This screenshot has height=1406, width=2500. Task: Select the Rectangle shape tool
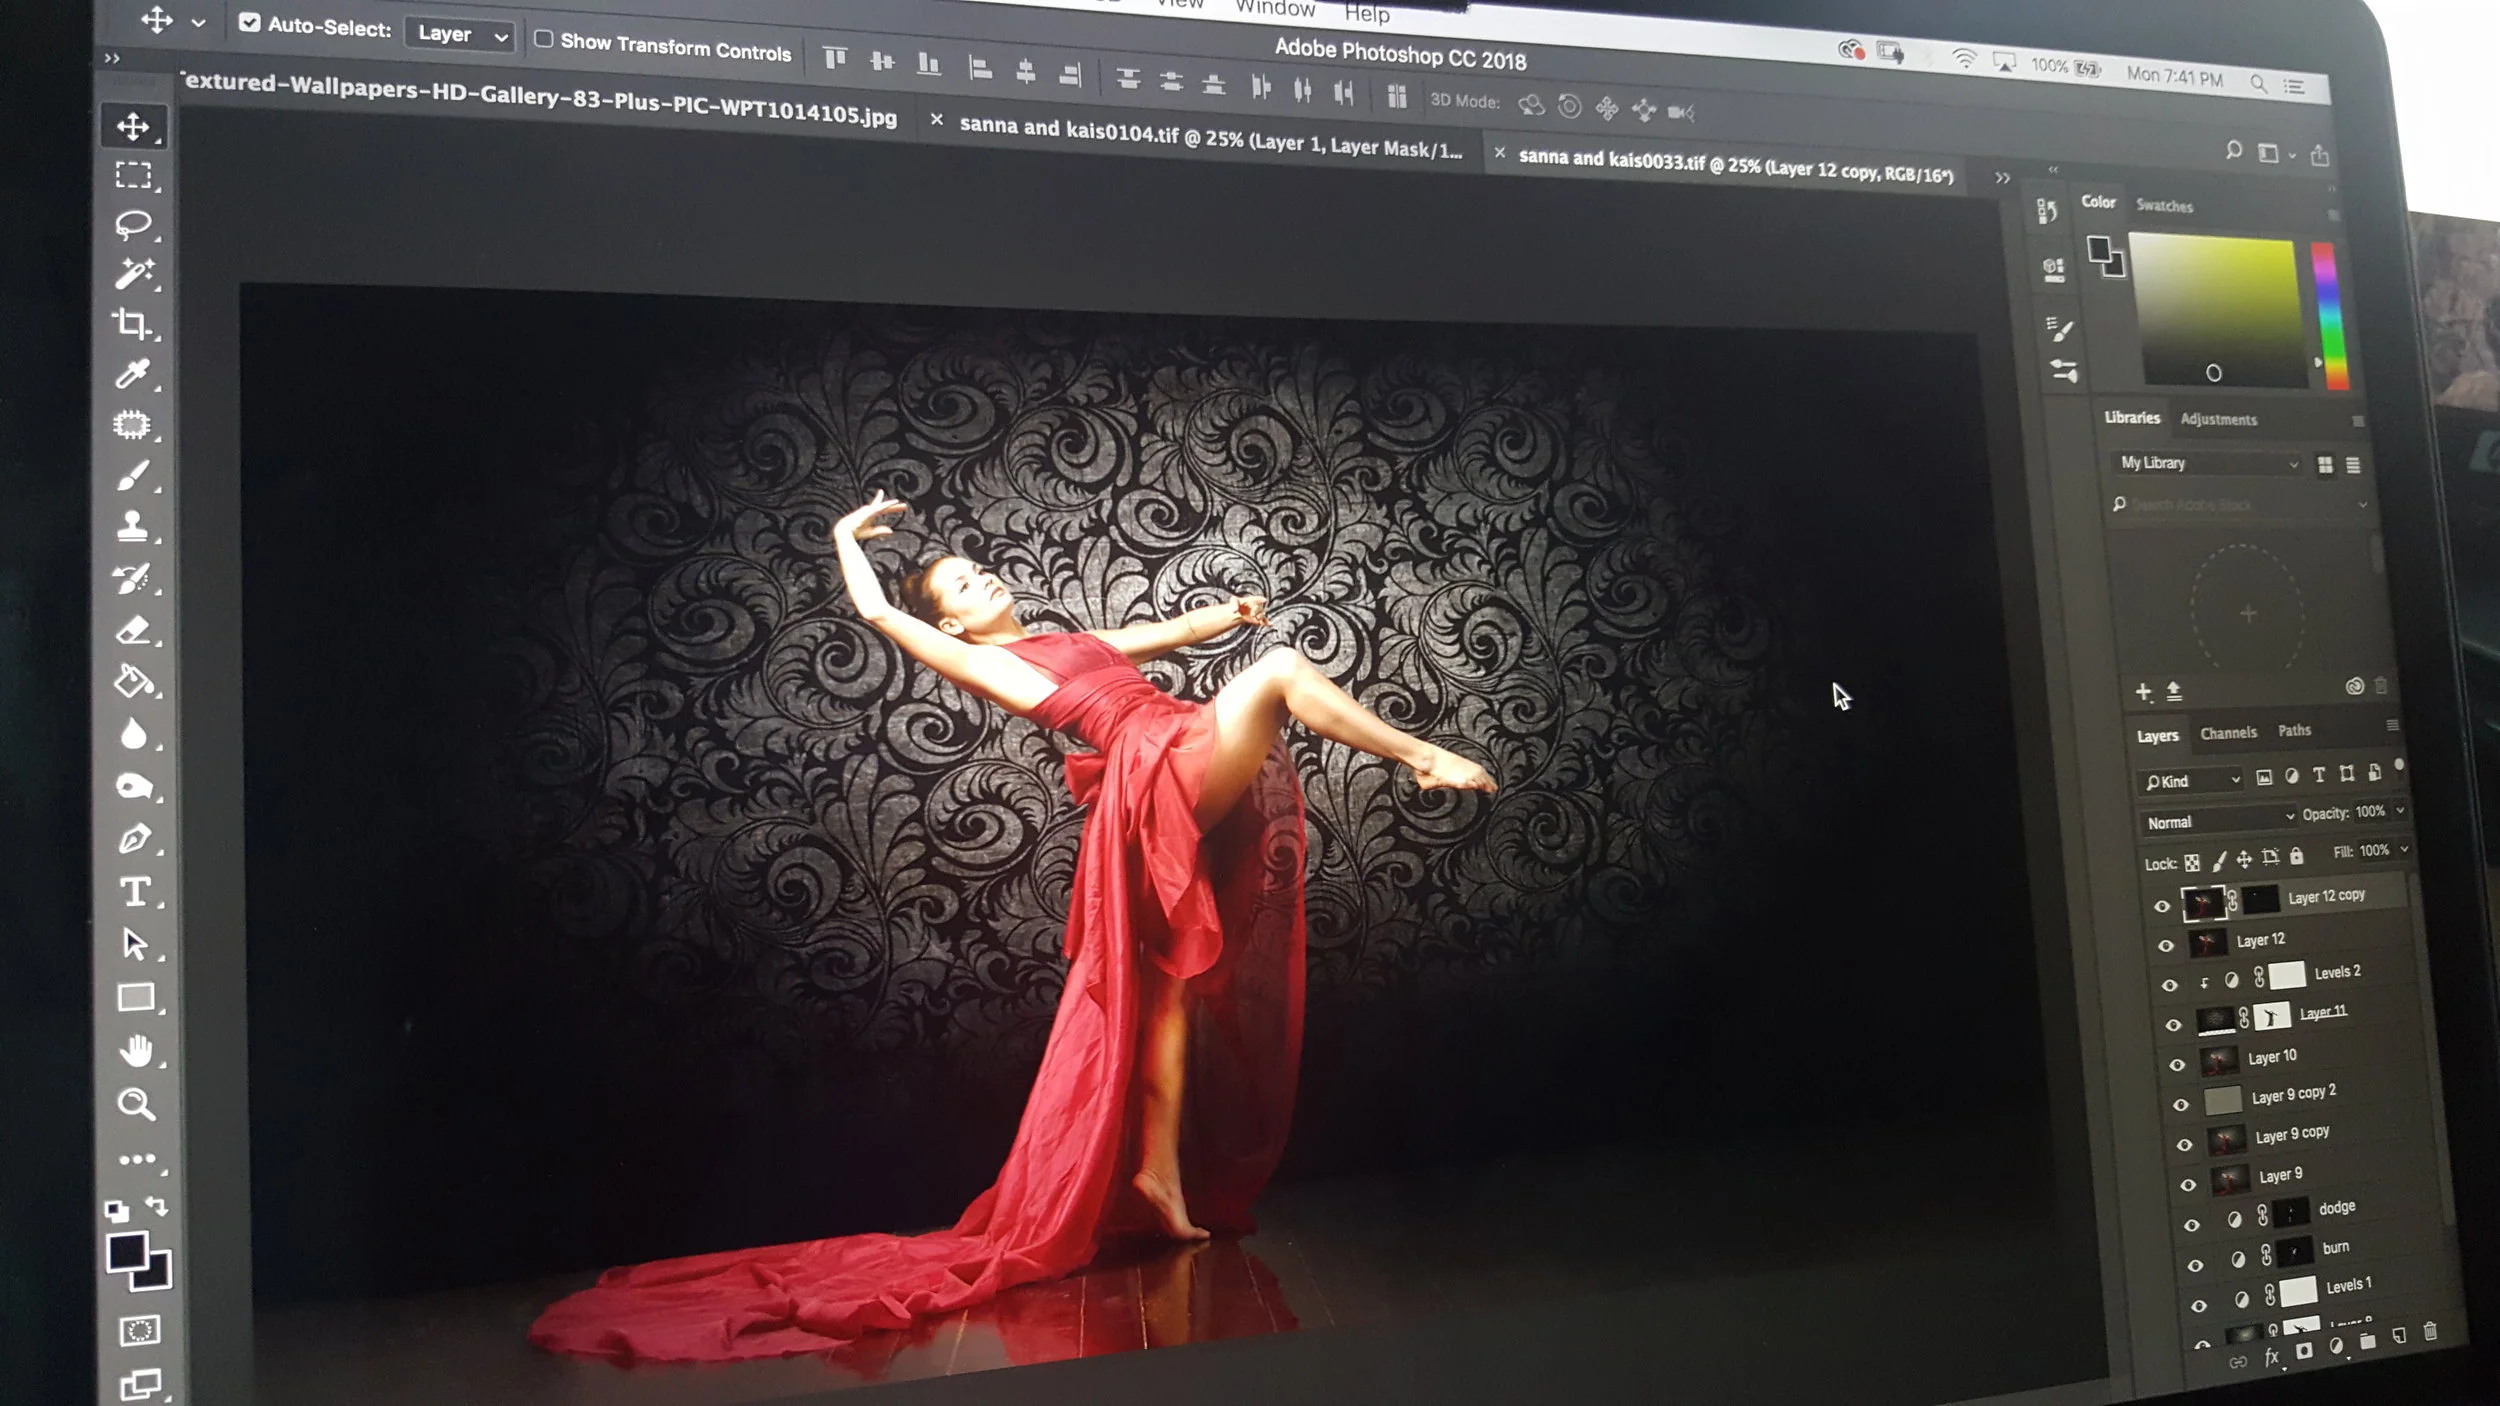click(x=135, y=998)
